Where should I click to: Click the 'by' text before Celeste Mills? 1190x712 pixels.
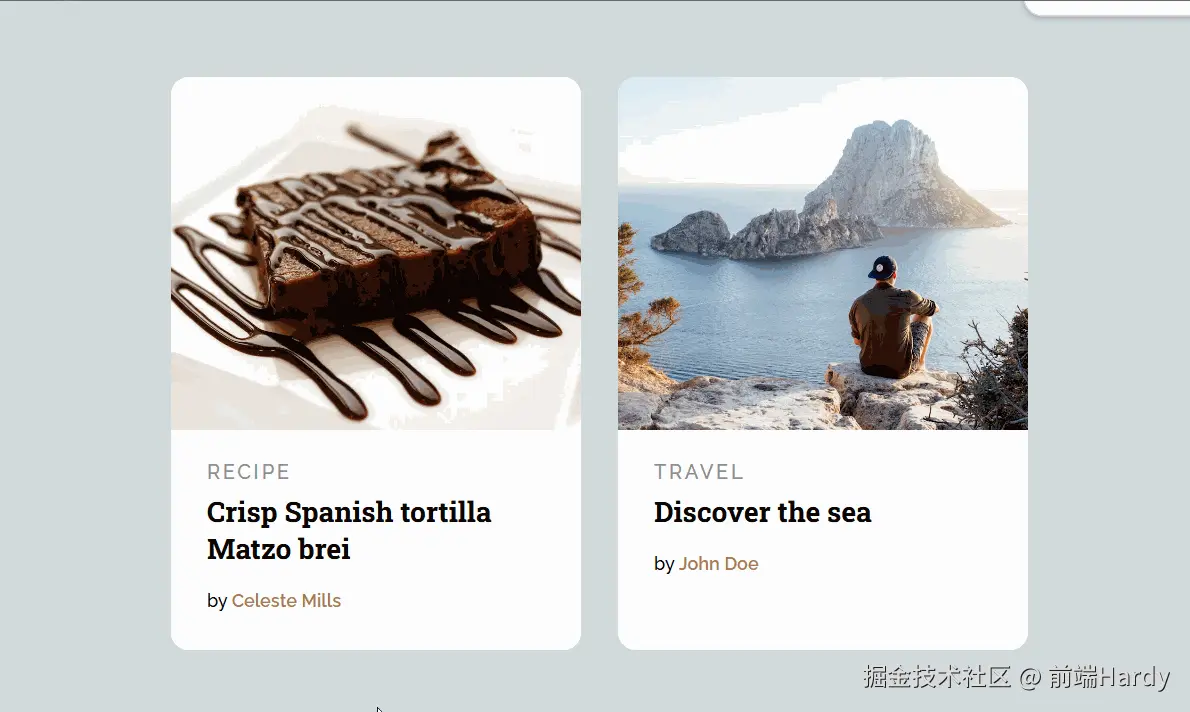click(217, 601)
